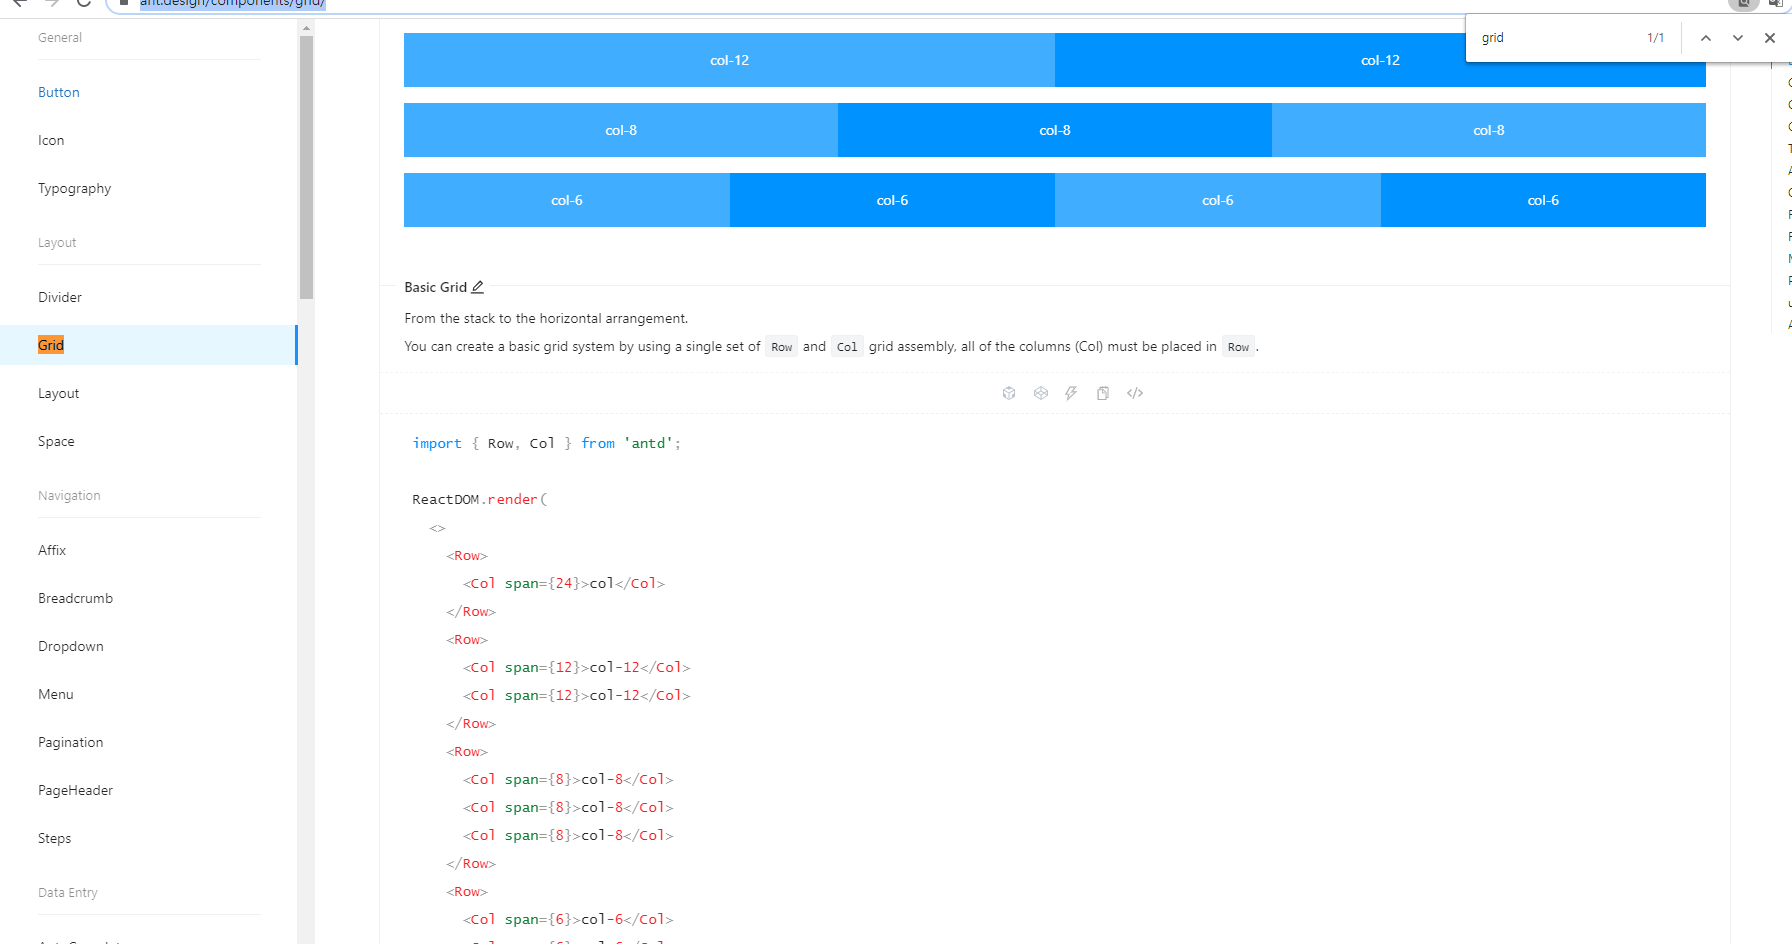Open the Breadcrumb component page
The image size is (1792, 944).
click(76, 598)
